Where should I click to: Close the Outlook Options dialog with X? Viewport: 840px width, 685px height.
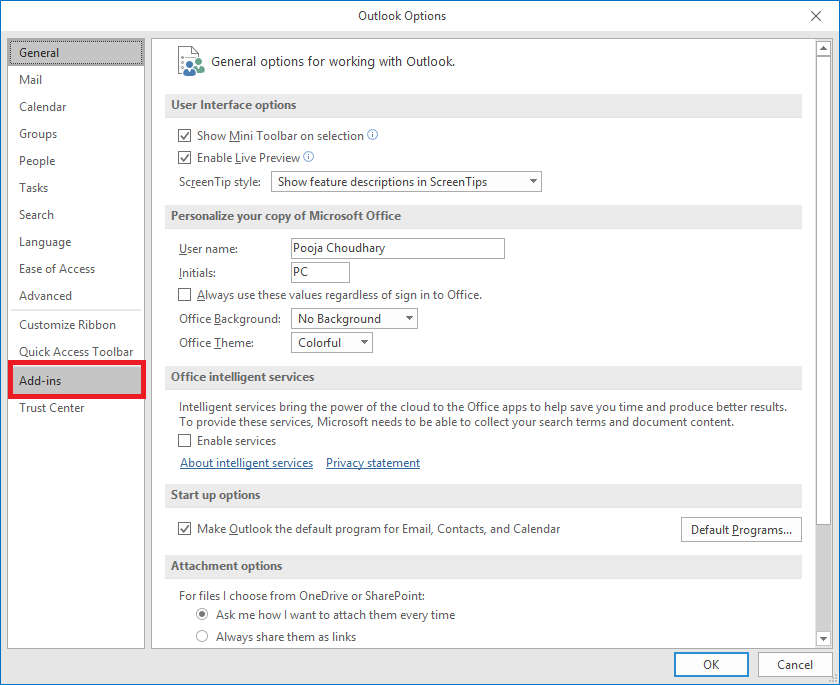[x=815, y=16]
